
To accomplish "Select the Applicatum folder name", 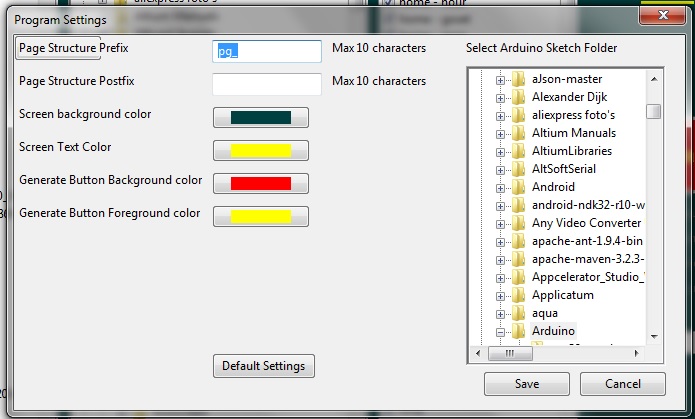I will pyautogui.click(x=562, y=295).
